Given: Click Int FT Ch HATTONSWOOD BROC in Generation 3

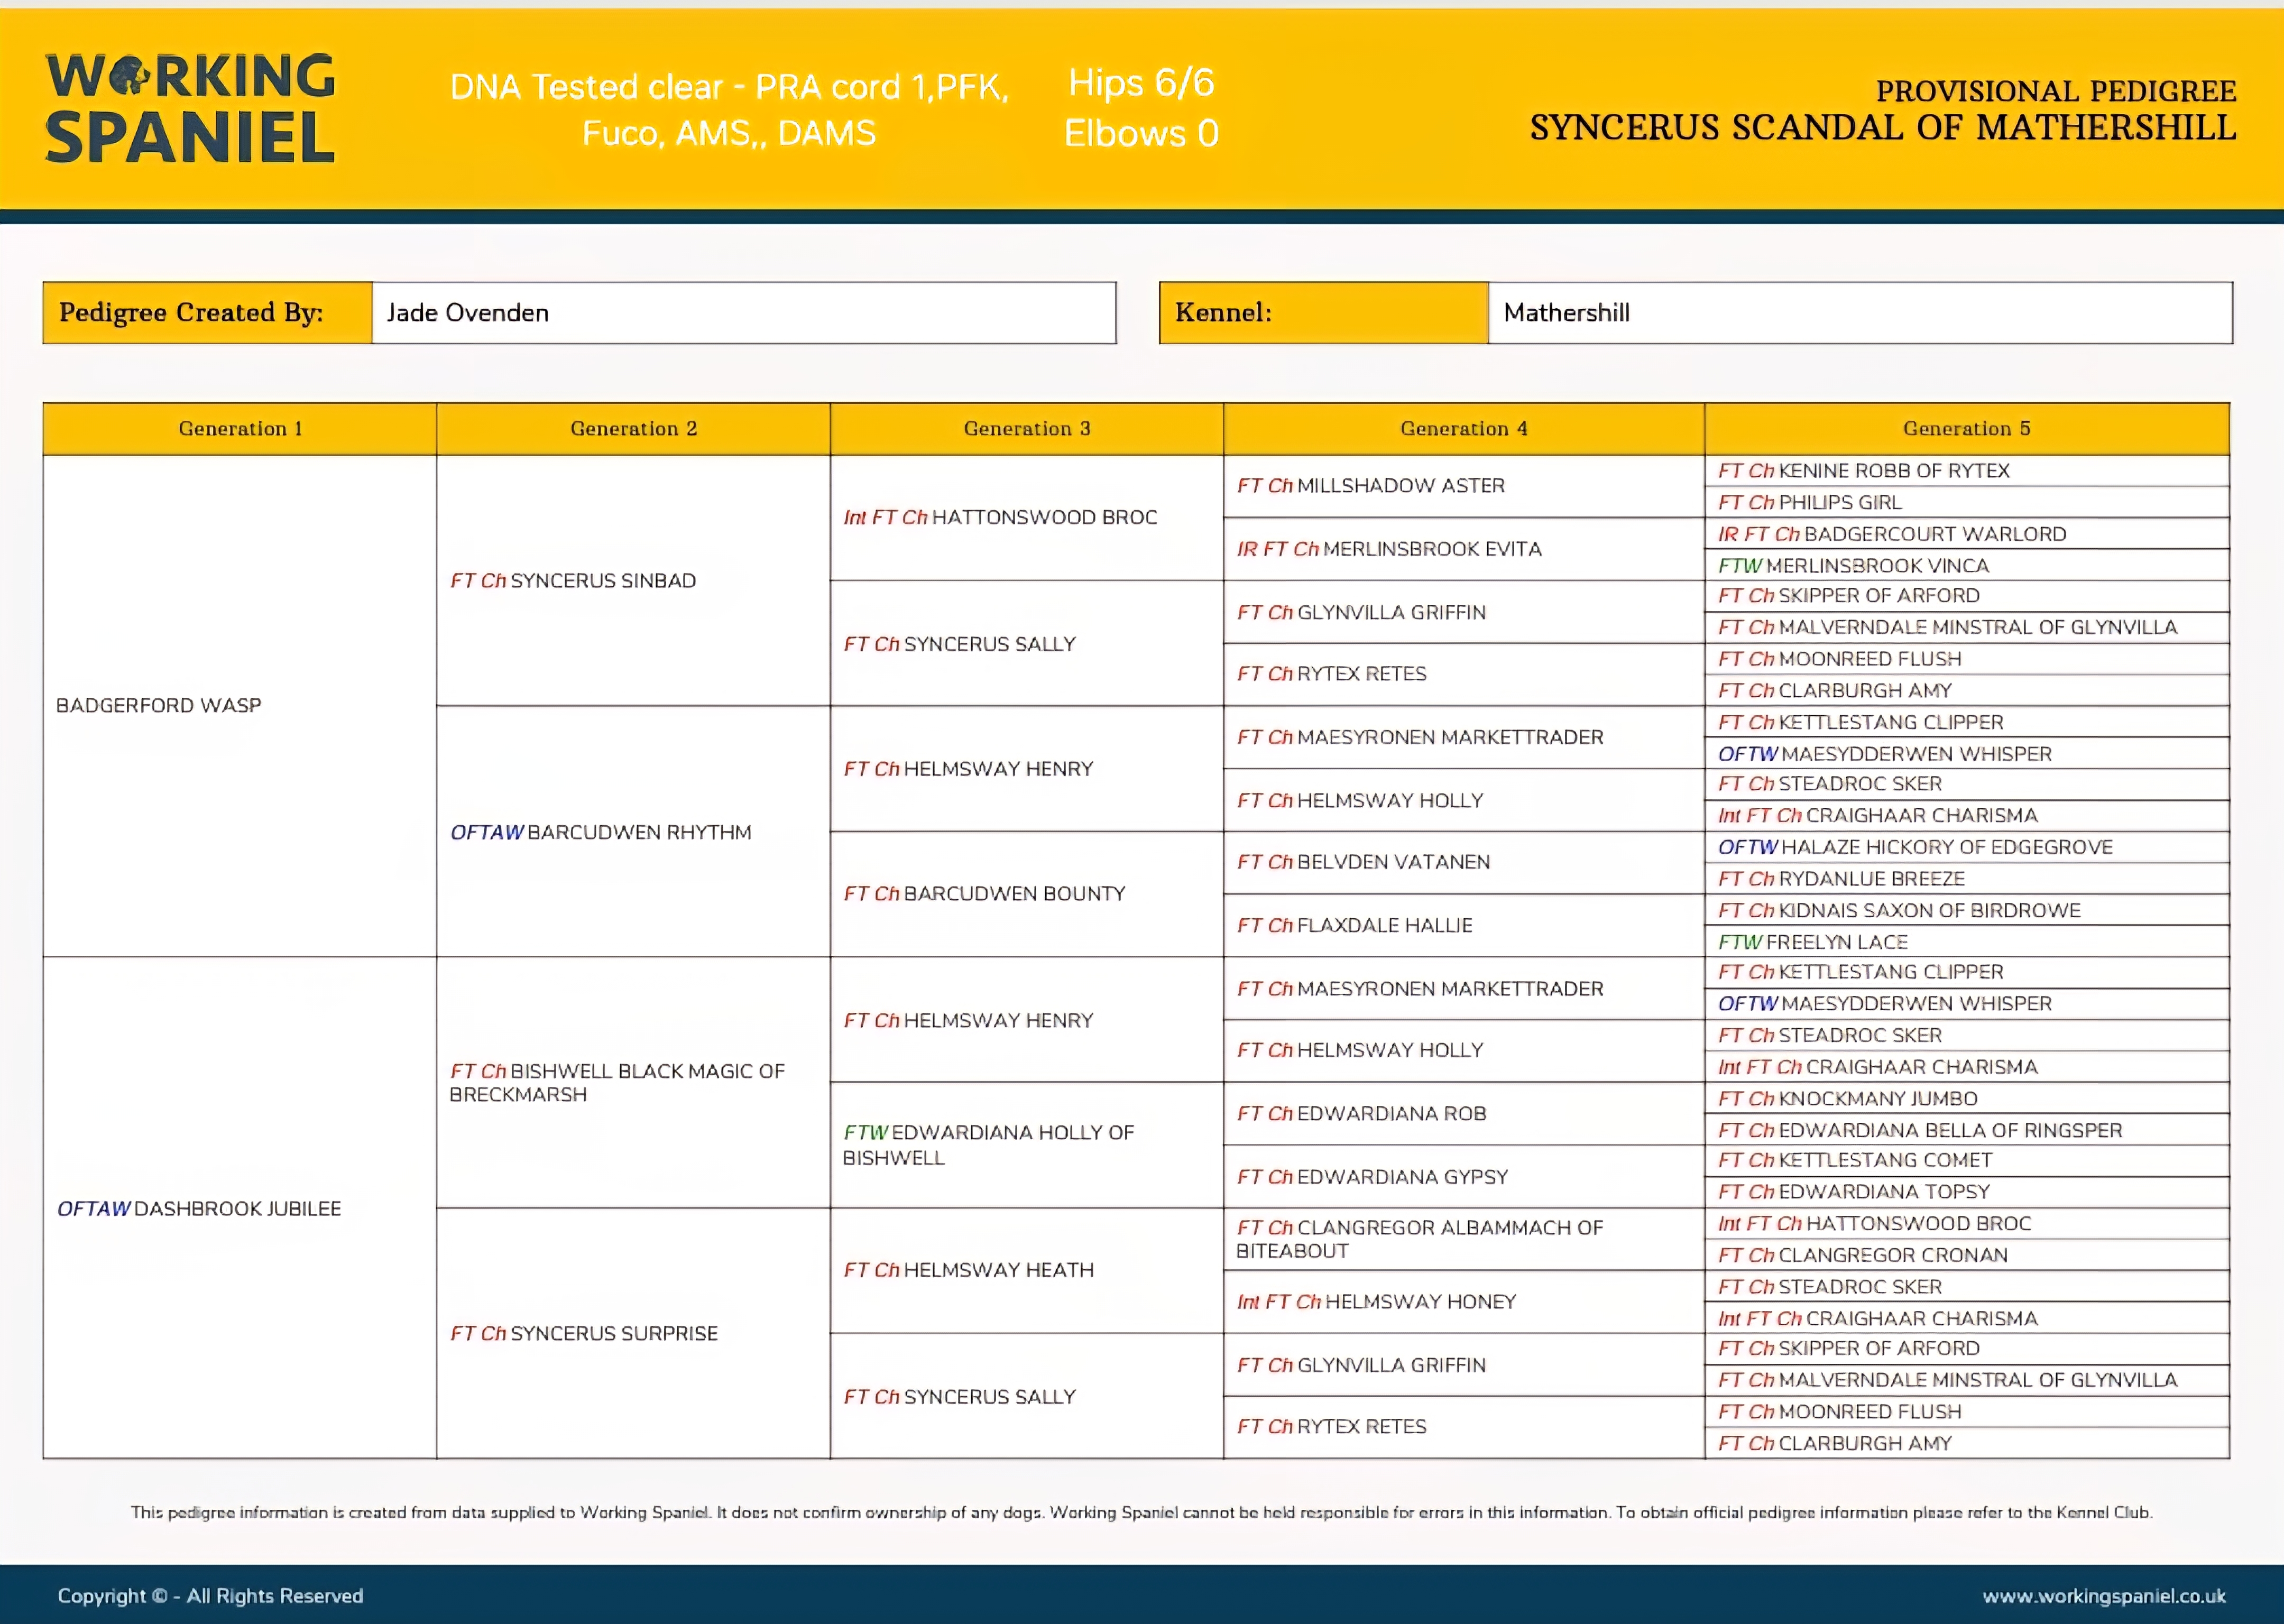Looking at the screenshot, I should (x=1000, y=518).
